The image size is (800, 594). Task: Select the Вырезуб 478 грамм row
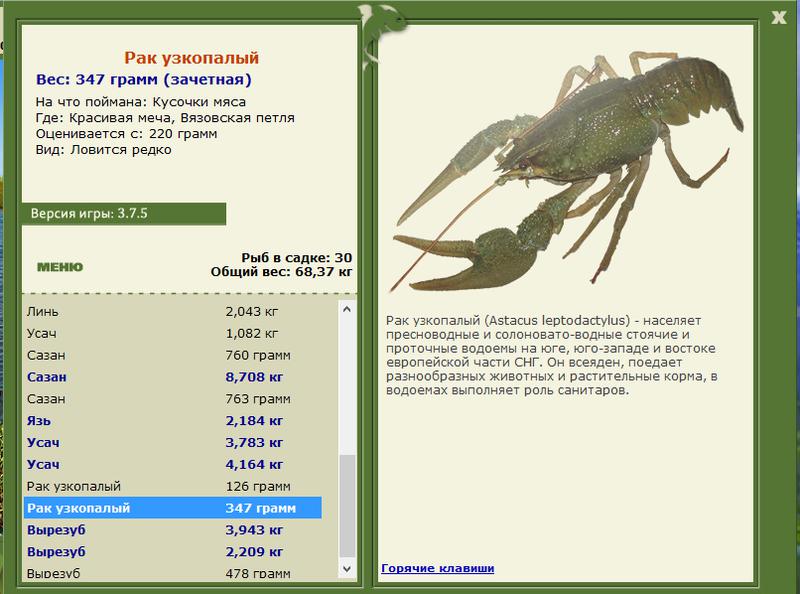(x=173, y=573)
